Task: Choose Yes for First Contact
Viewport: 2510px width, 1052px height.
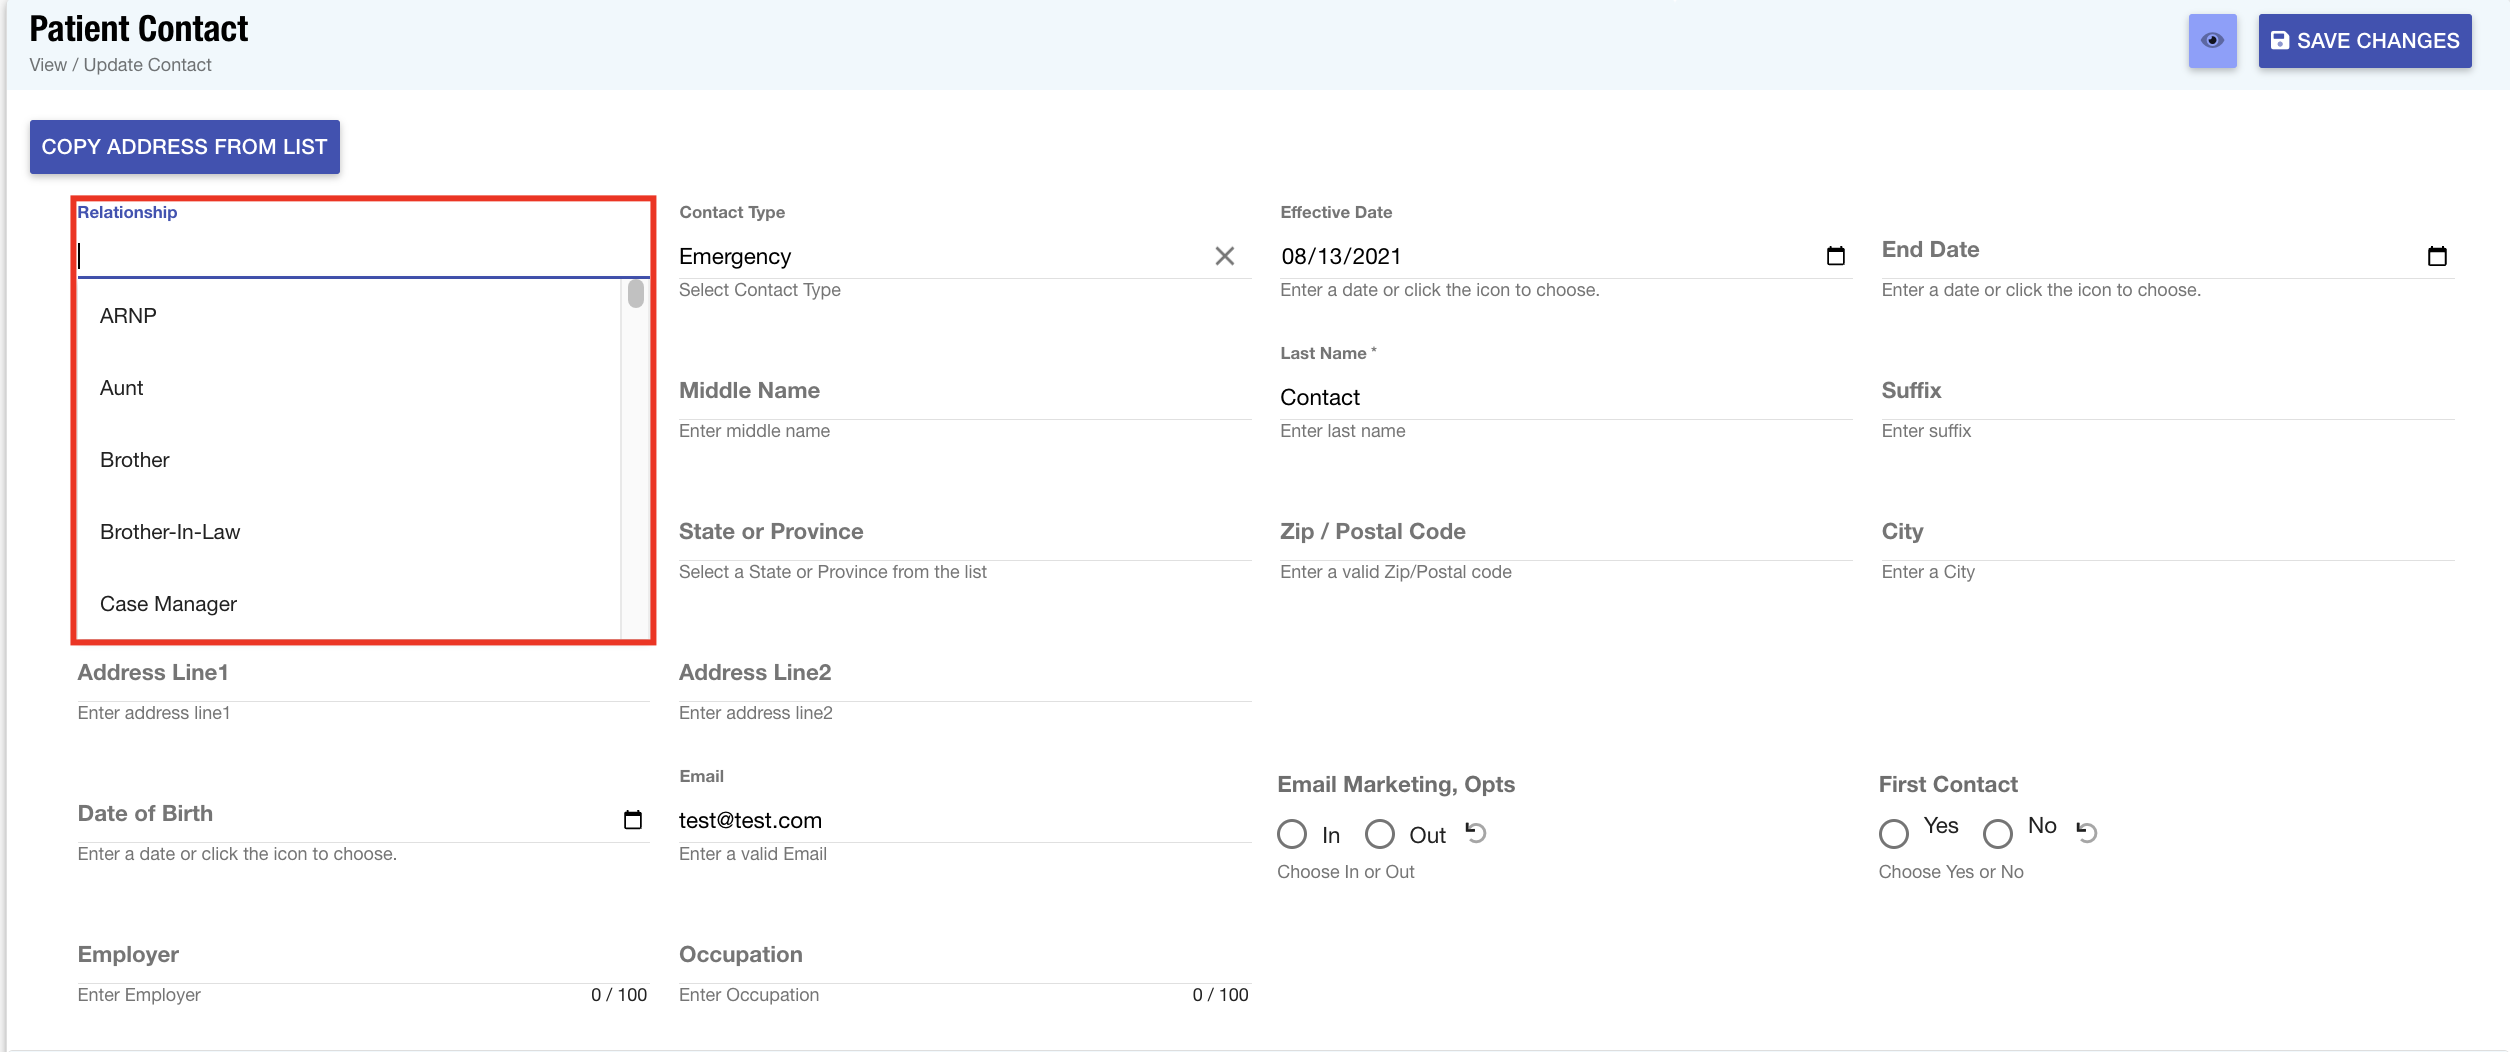Action: pyautogui.click(x=1893, y=833)
